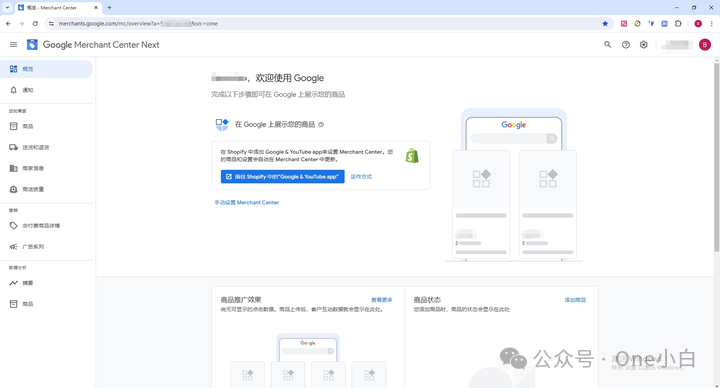
Task: Click the 商品推广效果 card heading
Action: (241, 300)
